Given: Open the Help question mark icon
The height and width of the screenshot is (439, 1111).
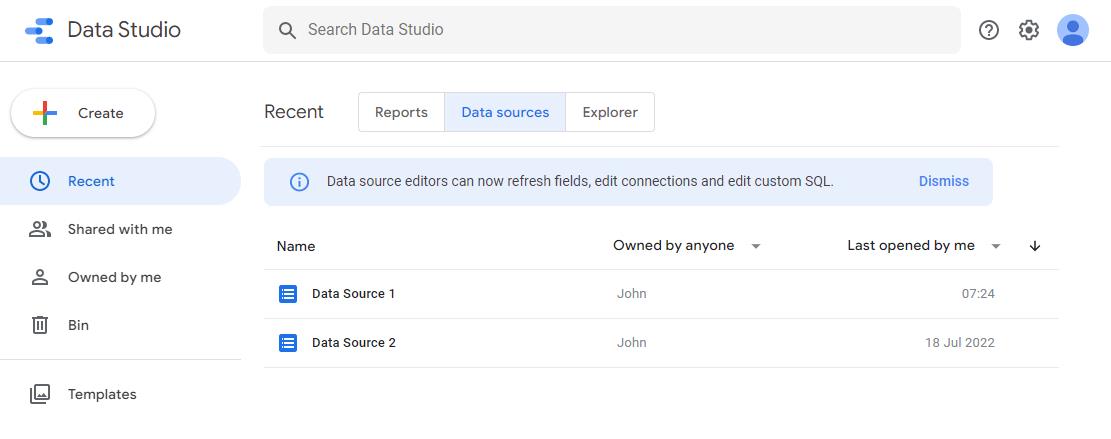Looking at the screenshot, I should click(988, 30).
